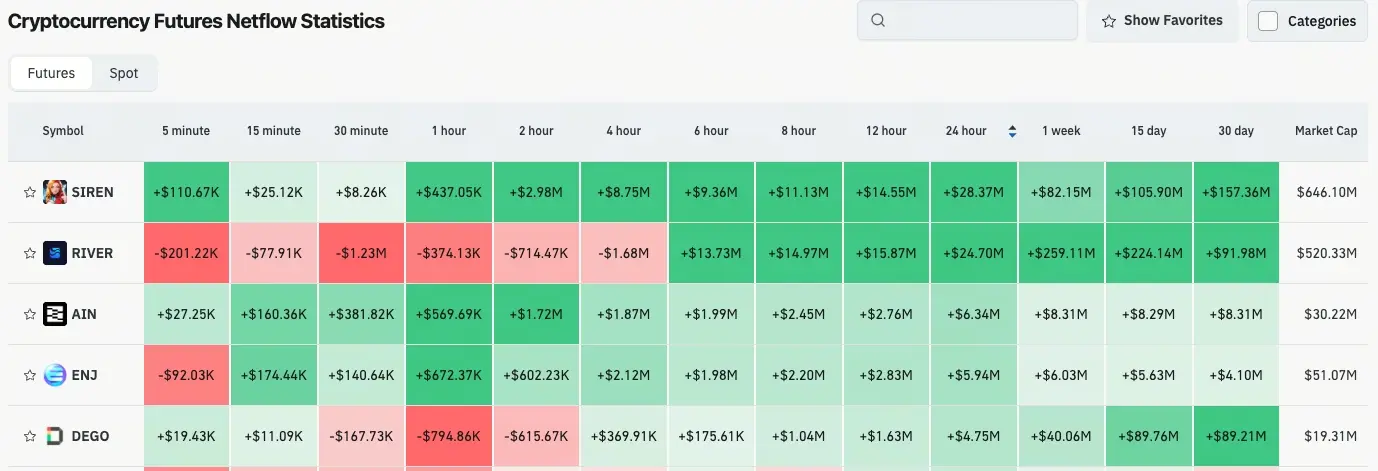Open the DEGO symbol link
1378x471 pixels.
(x=90, y=436)
